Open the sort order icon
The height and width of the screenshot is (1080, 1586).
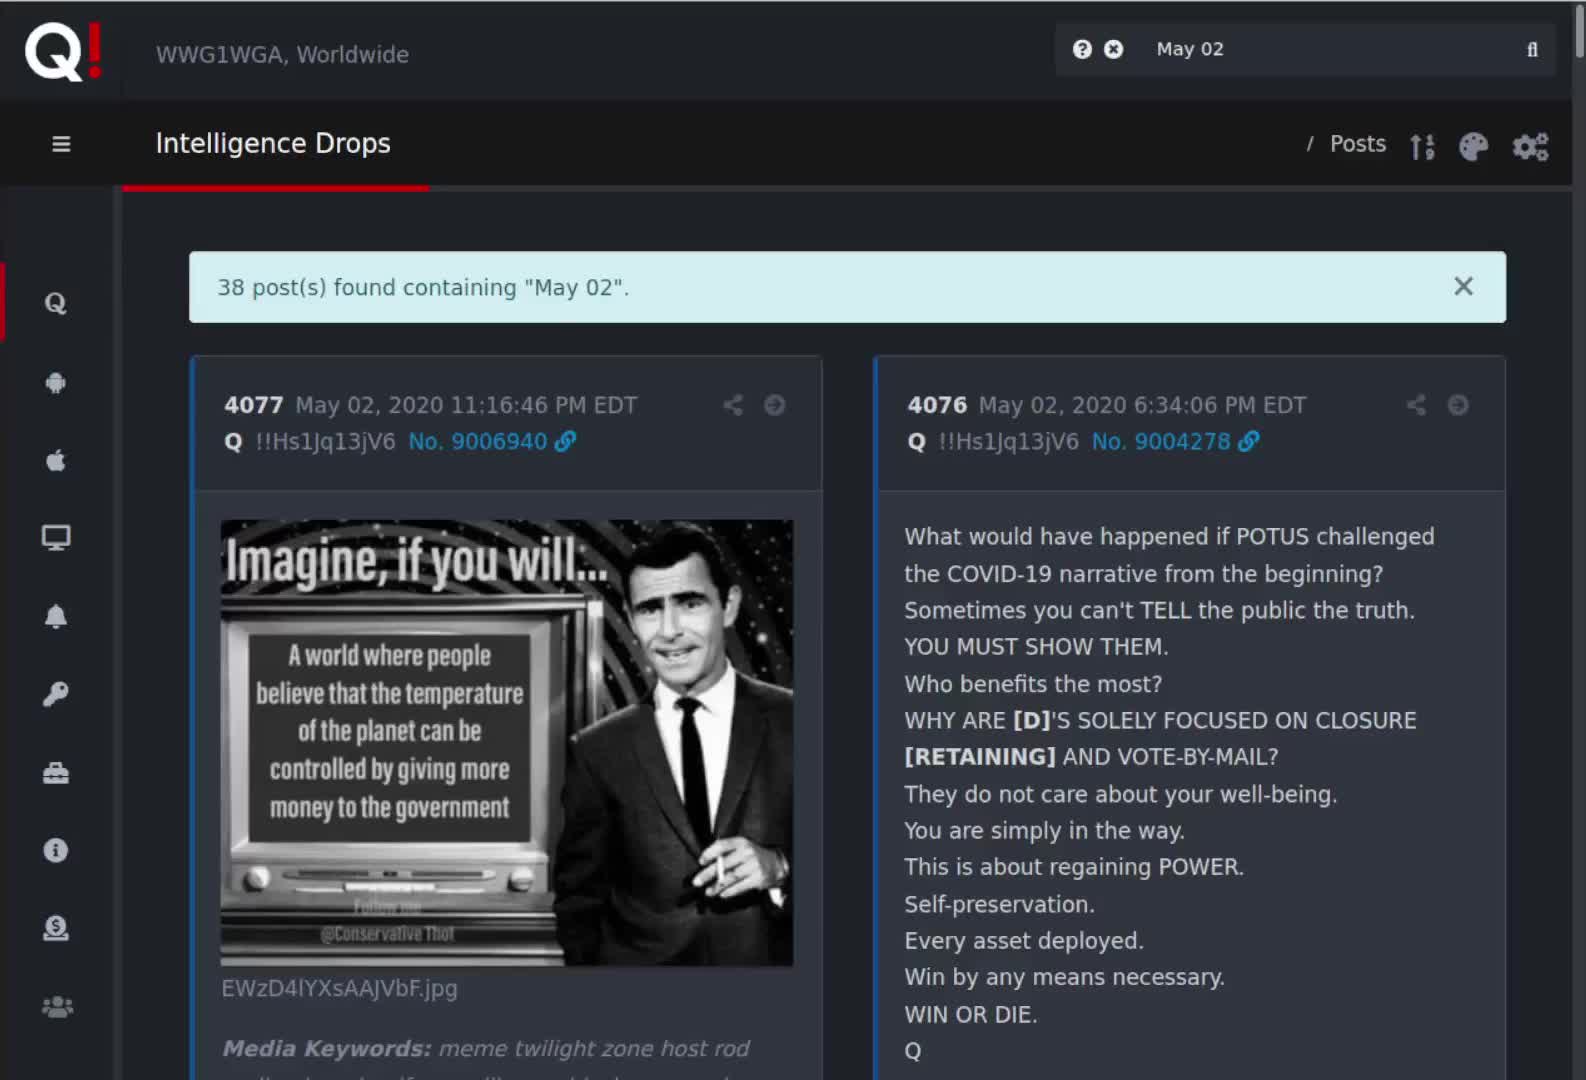1422,147
